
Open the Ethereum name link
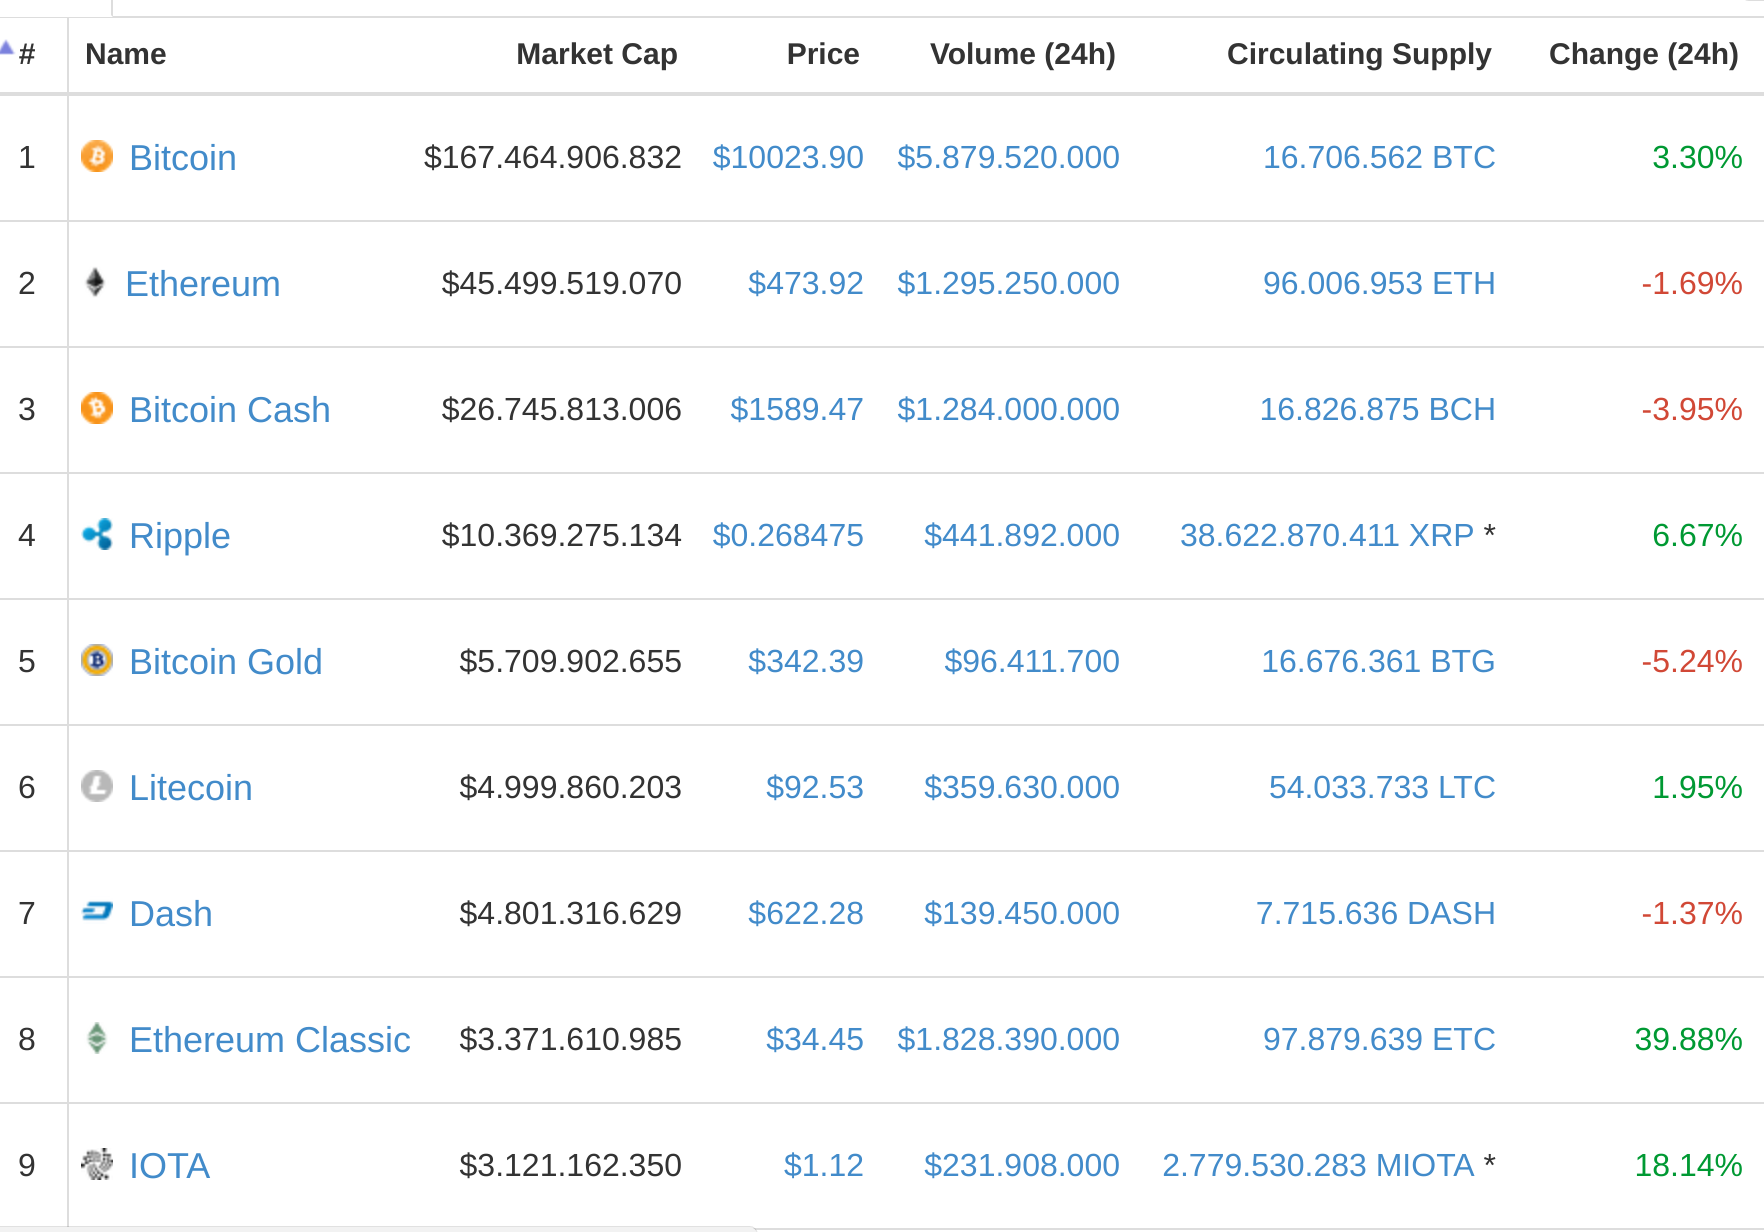pyautogui.click(x=203, y=284)
